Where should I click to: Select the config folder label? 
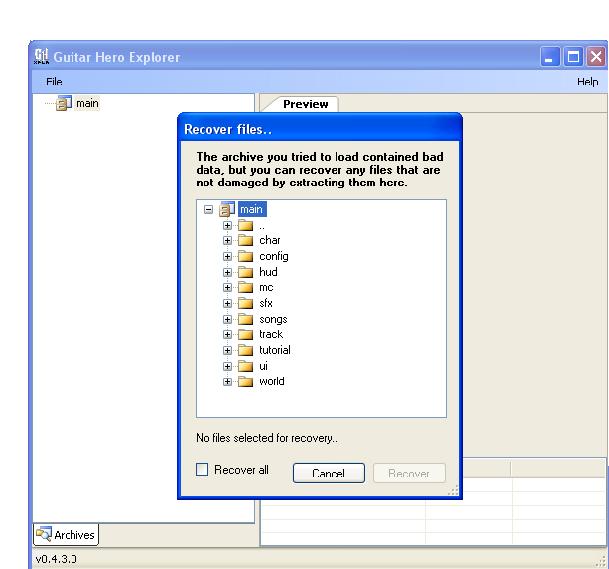[274, 257]
